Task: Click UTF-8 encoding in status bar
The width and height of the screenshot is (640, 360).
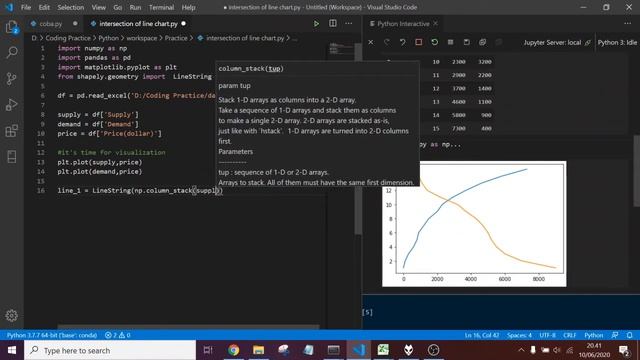Action: pyautogui.click(x=547, y=335)
